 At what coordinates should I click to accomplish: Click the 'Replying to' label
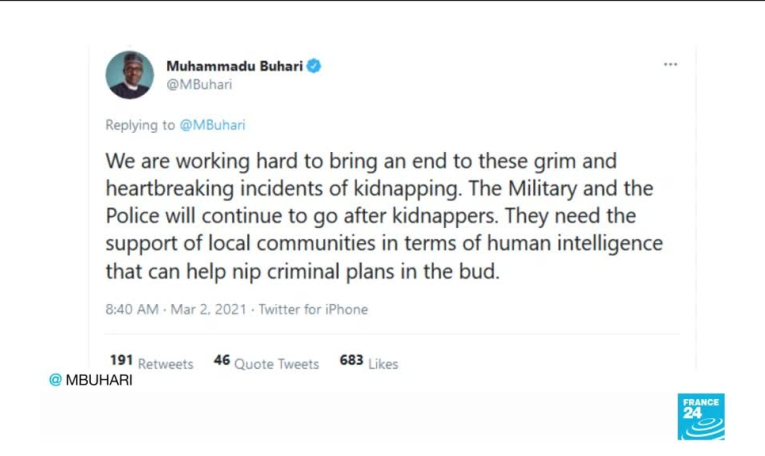pos(140,125)
